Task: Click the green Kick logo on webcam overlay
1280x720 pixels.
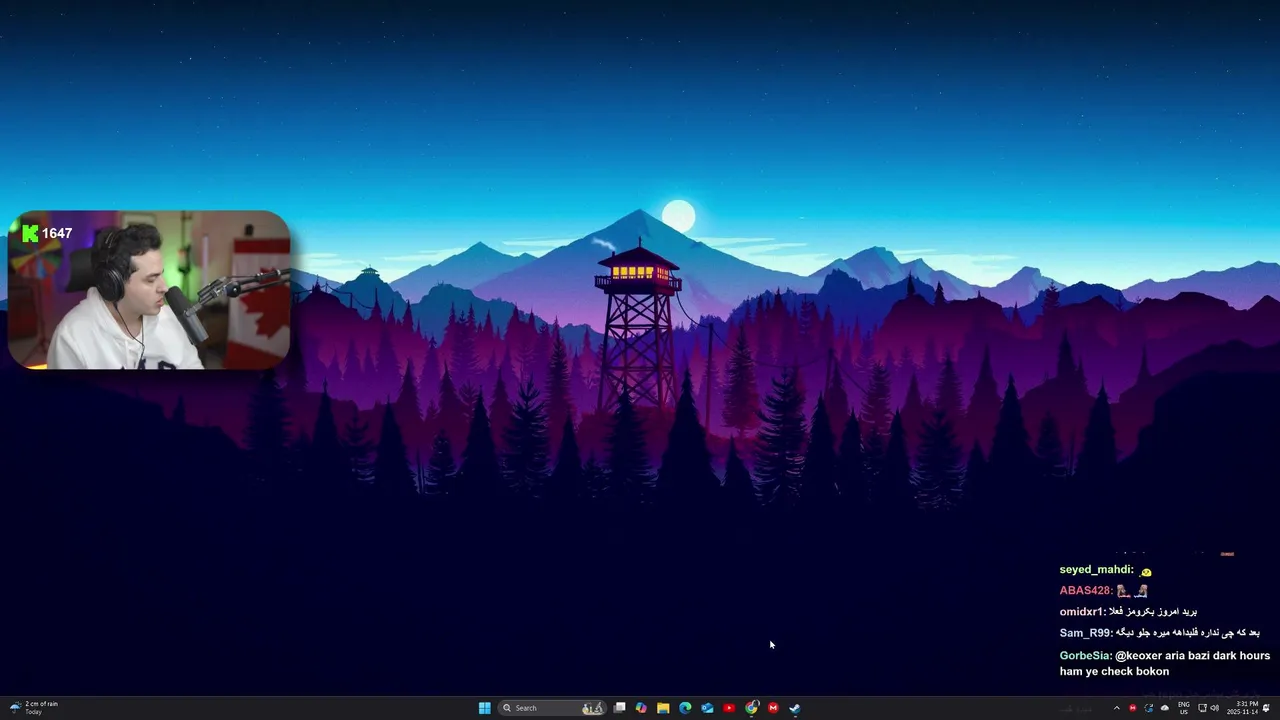Action: (x=30, y=233)
